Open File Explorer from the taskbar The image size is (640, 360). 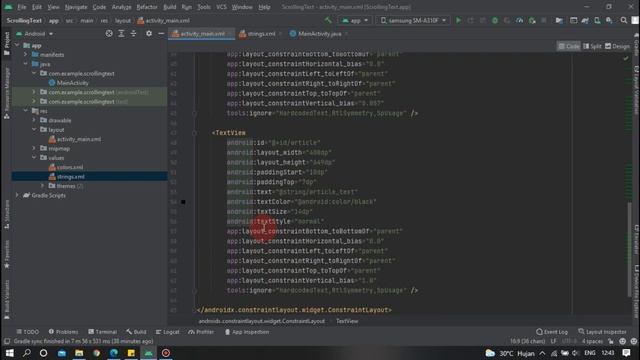tap(79, 353)
